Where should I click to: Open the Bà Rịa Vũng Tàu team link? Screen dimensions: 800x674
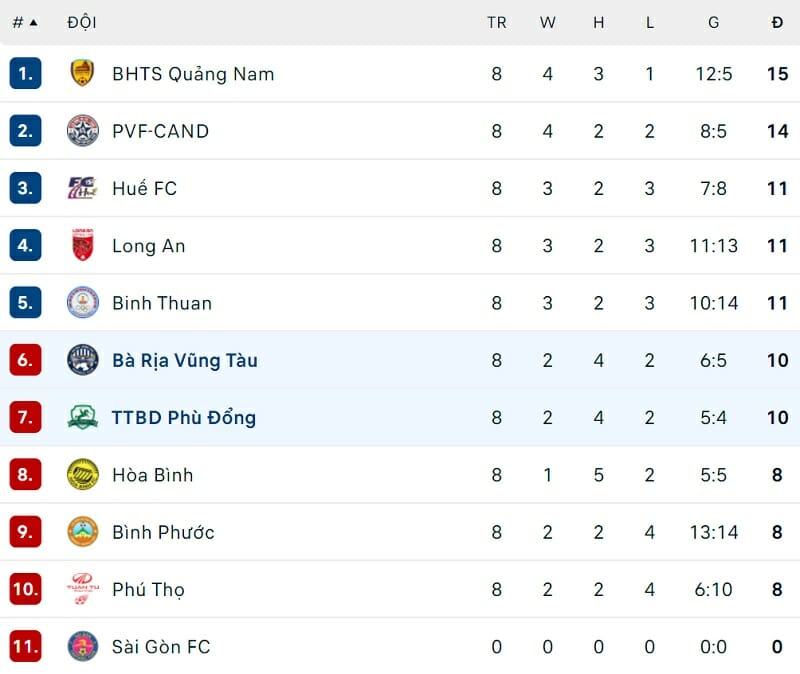tap(185, 360)
